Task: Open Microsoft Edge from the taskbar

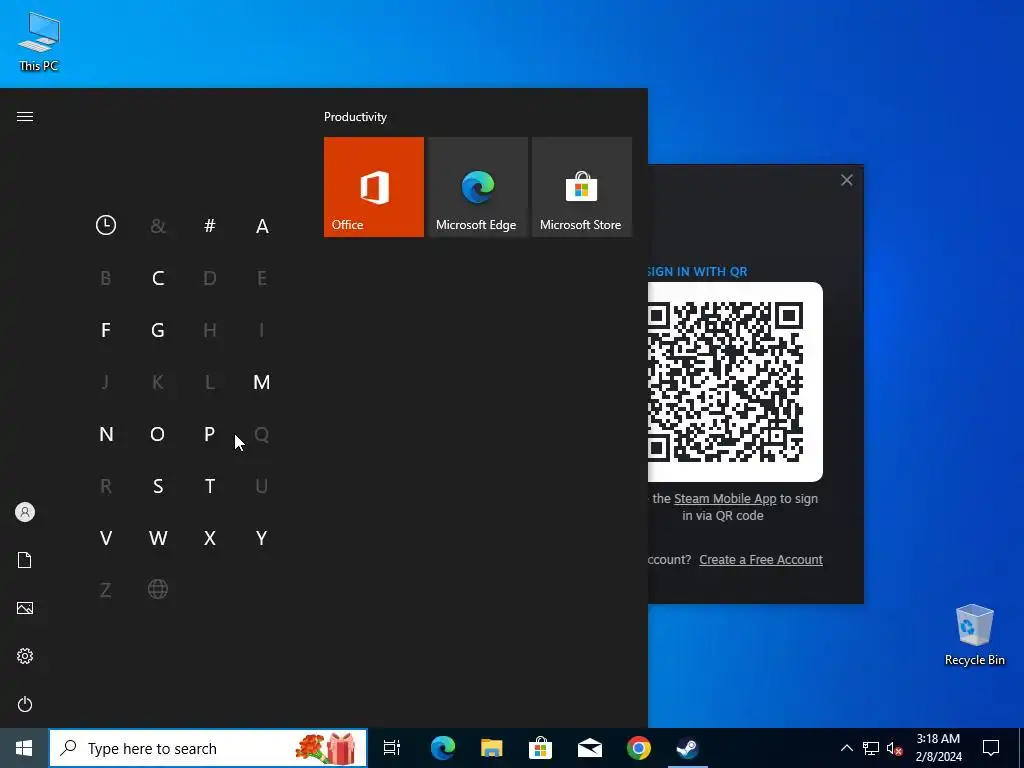Action: point(443,748)
